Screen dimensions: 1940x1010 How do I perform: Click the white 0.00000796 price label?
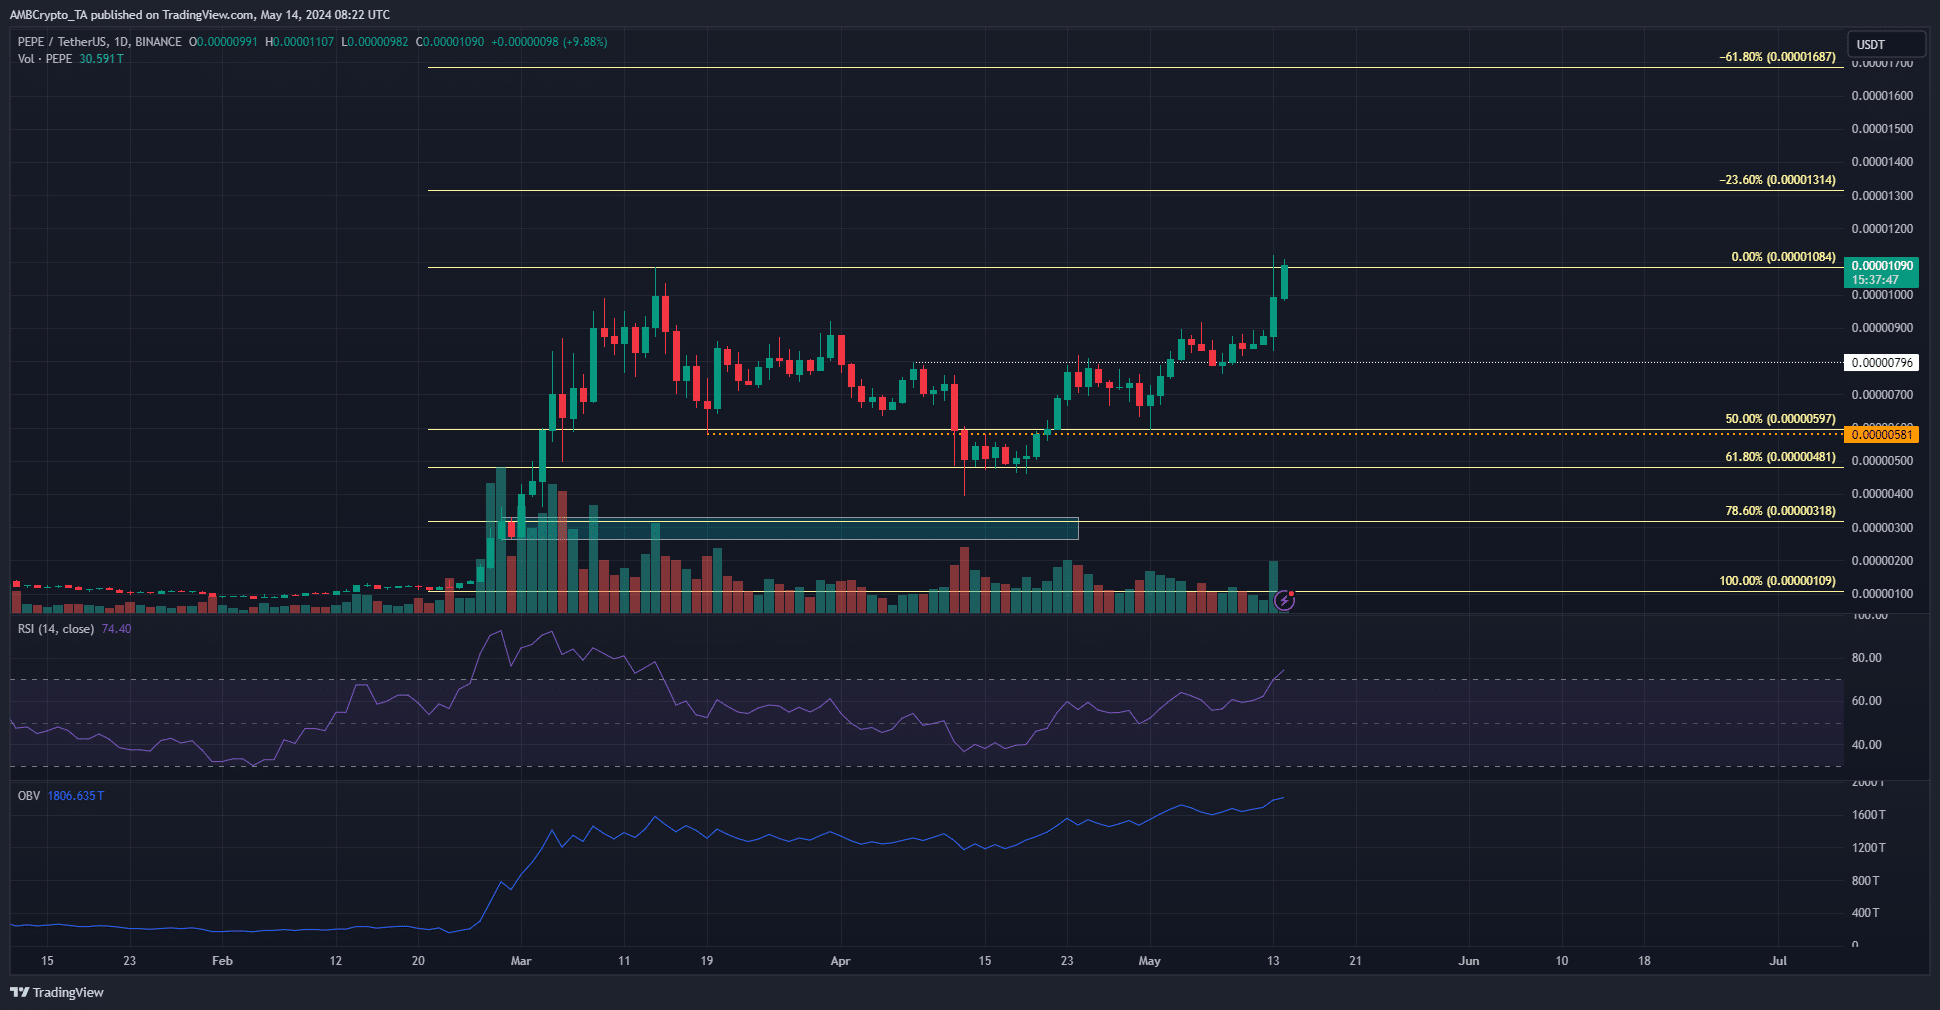[x=1881, y=363]
